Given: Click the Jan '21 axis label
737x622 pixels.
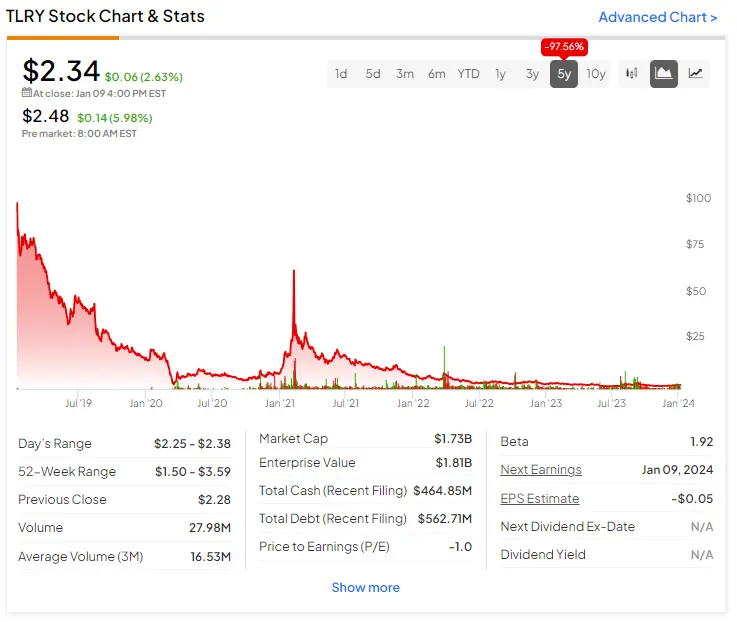Looking at the screenshot, I should [x=280, y=403].
